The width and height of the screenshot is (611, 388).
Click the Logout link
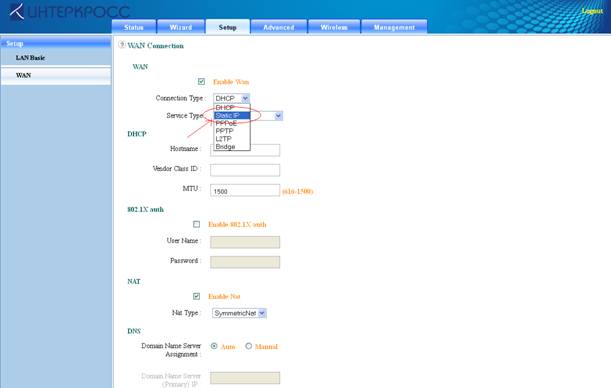click(592, 11)
